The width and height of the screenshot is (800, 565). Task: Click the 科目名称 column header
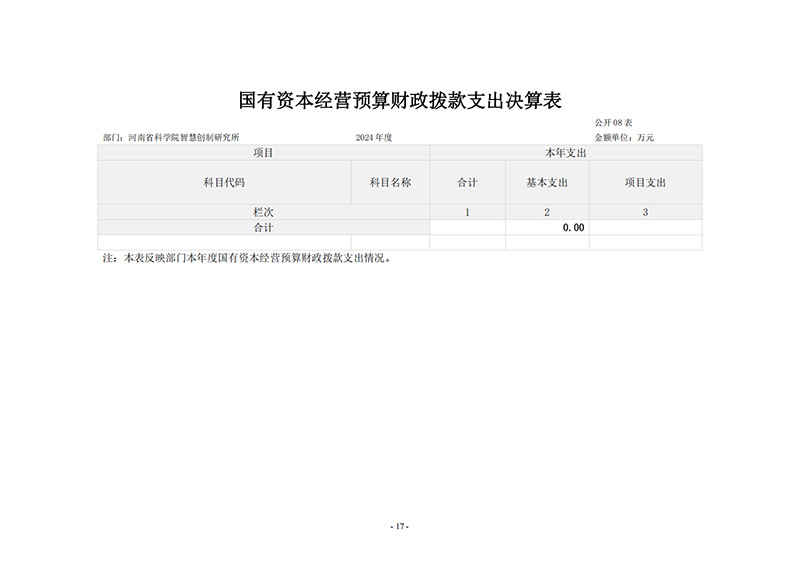(390, 183)
